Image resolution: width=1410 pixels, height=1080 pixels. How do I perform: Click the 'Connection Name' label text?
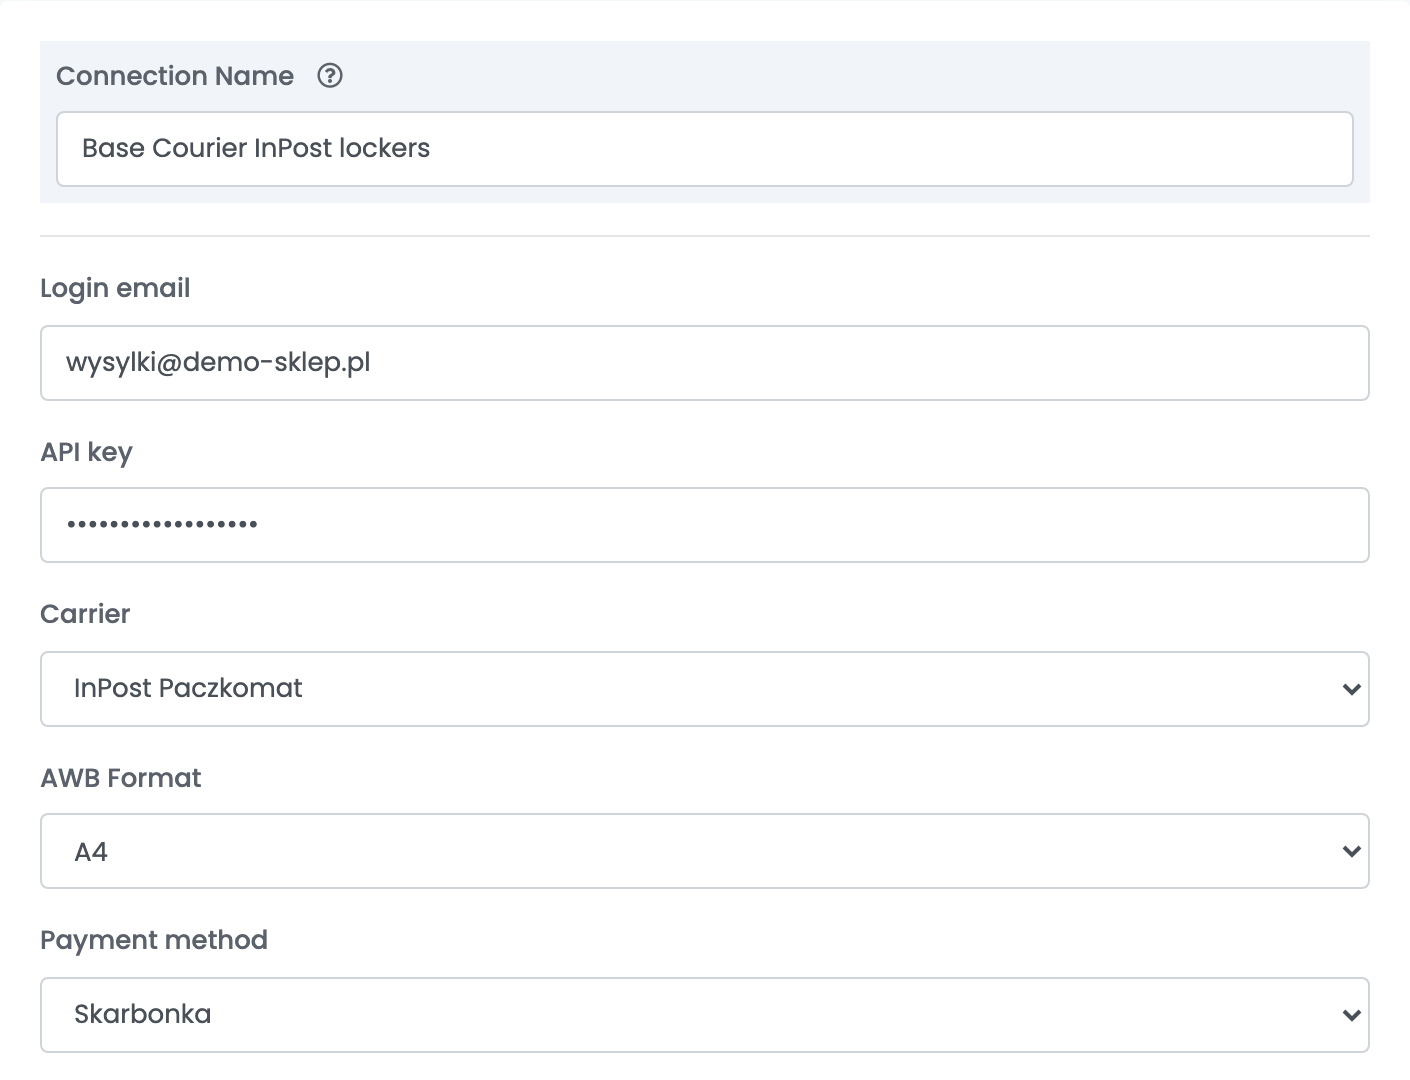pos(175,76)
